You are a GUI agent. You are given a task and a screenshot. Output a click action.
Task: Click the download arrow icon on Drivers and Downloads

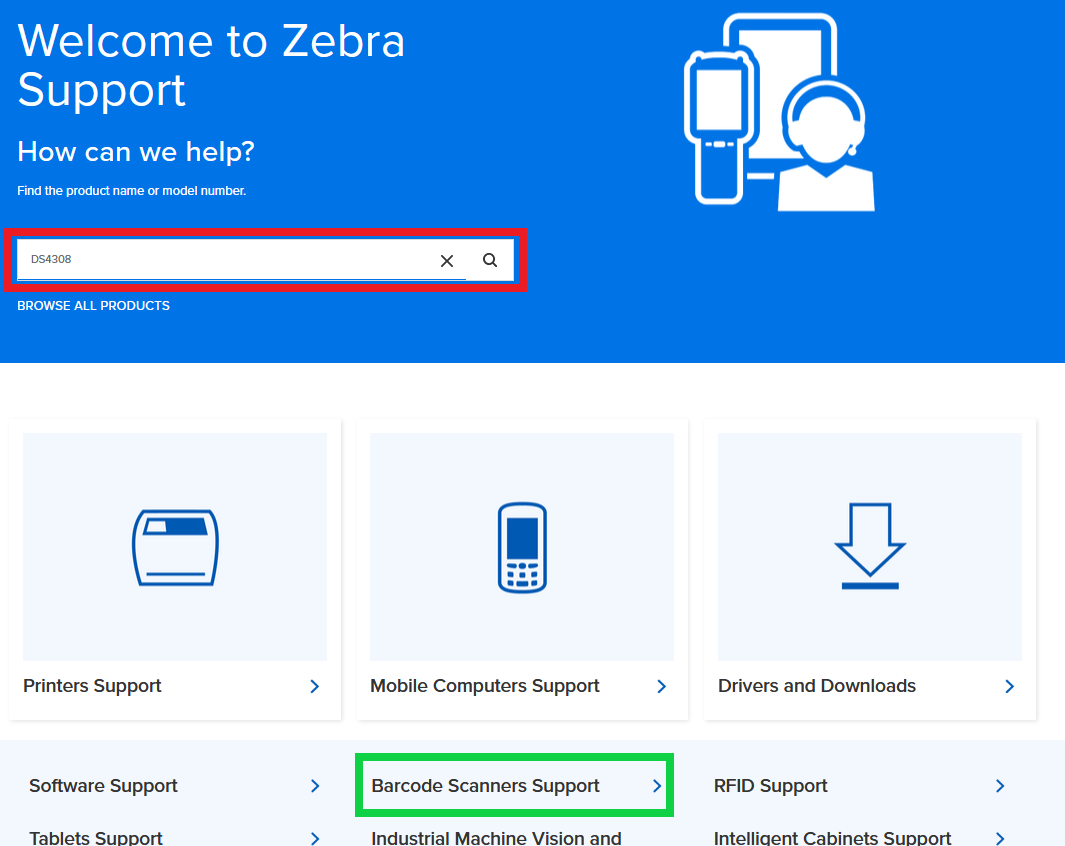pos(869,546)
